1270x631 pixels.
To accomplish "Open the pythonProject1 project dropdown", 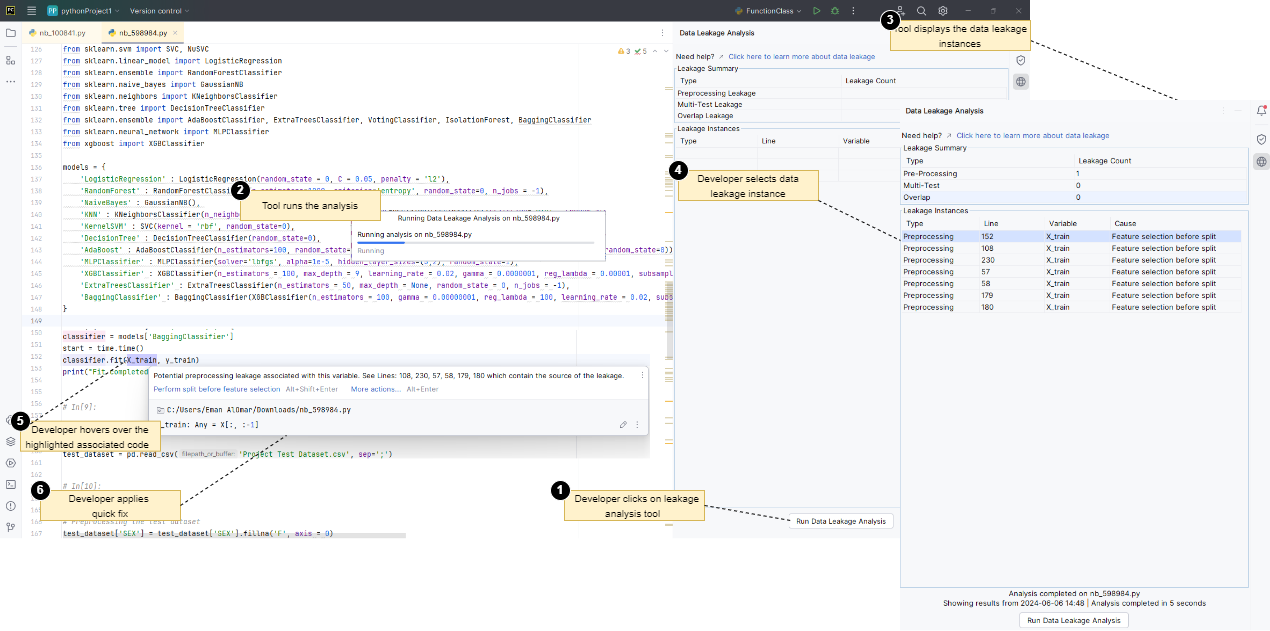I will pos(85,10).
